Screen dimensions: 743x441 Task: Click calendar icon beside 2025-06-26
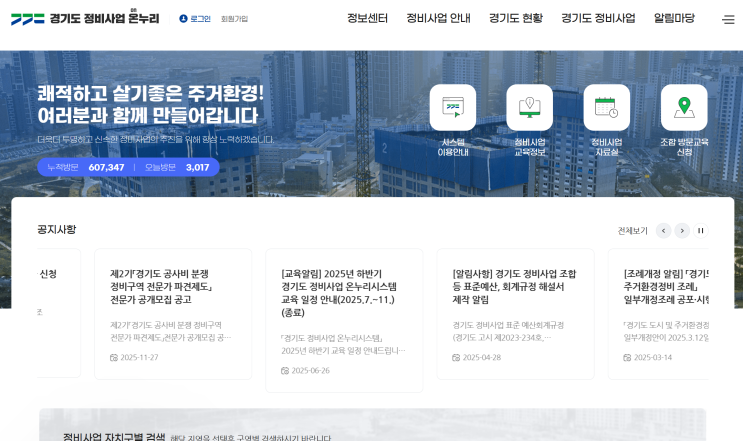(x=285, y=370)
